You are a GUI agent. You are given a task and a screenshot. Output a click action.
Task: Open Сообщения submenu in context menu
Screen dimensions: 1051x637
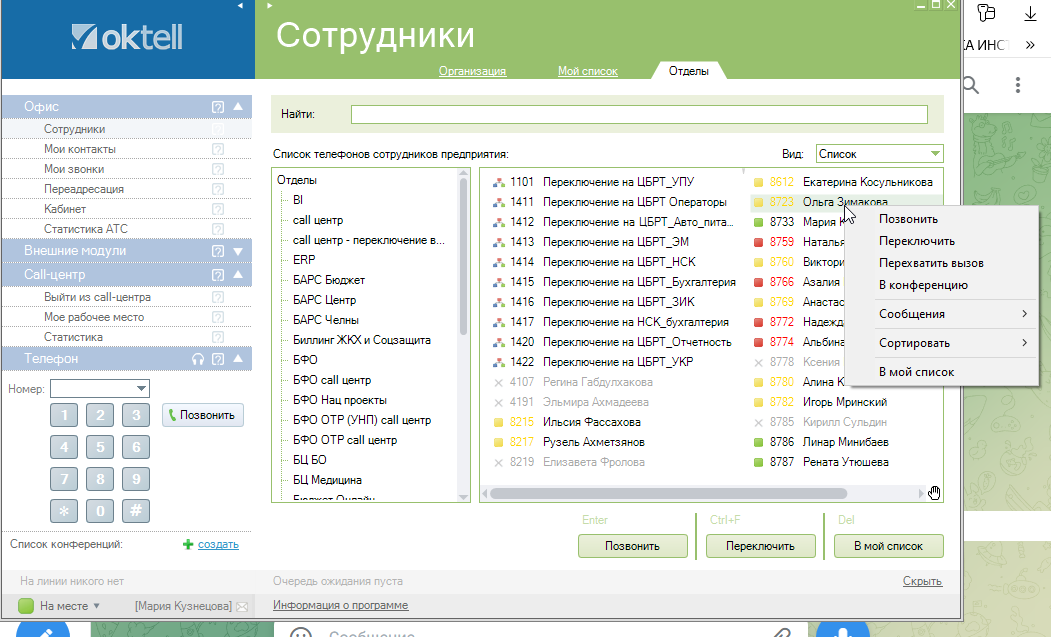pyautogui.click(x=942, y=314)
